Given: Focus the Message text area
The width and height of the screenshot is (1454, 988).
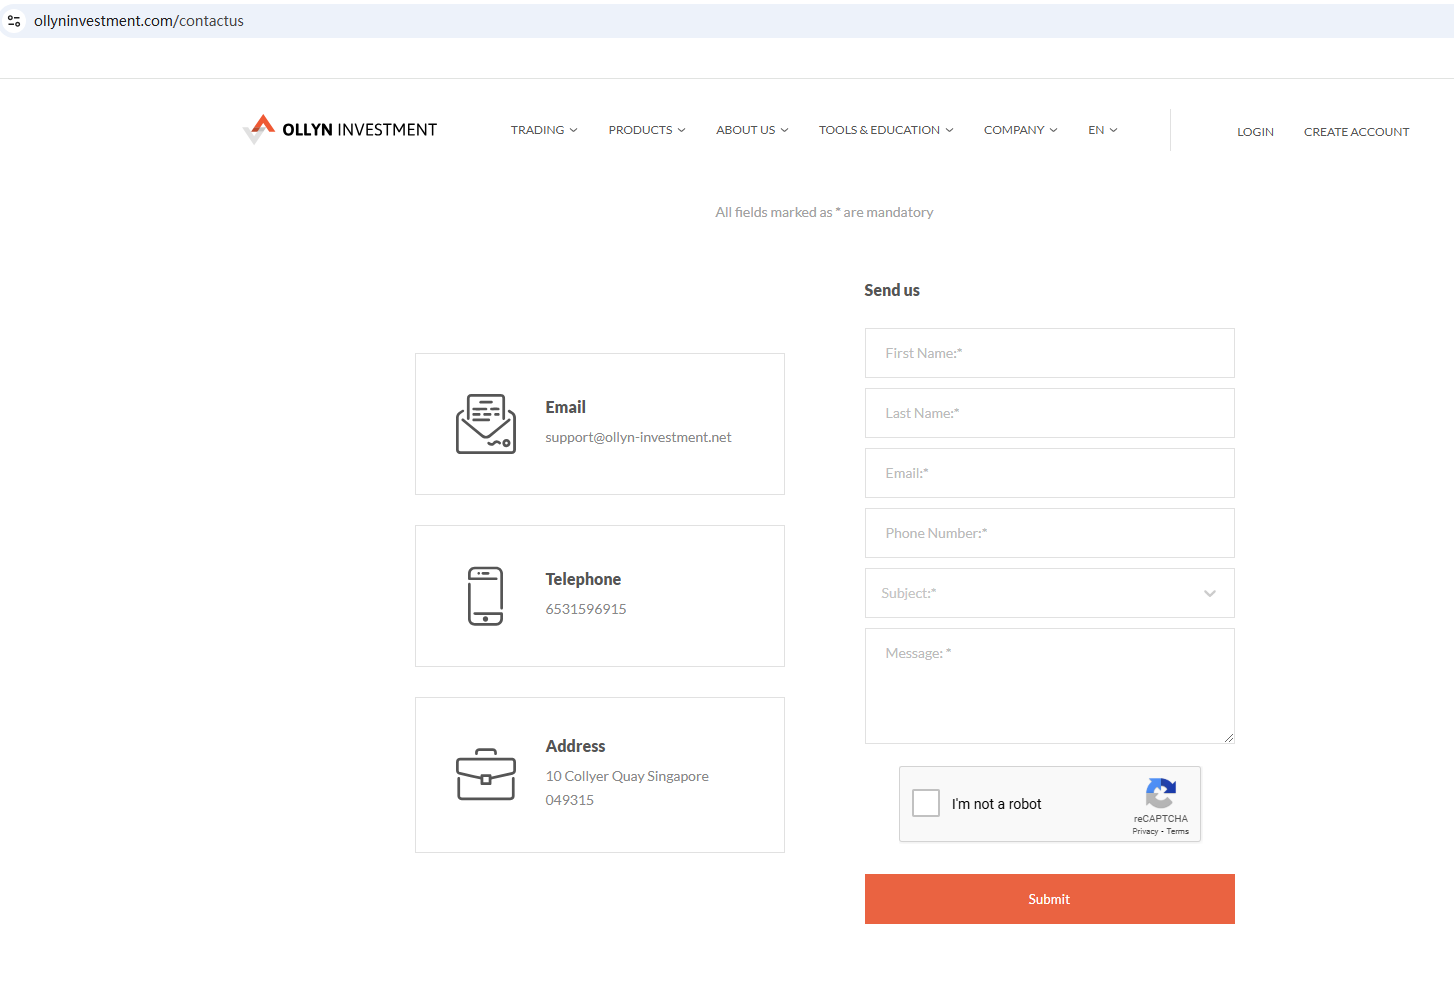Looking at the screenshot, I should pos(1049,686).
